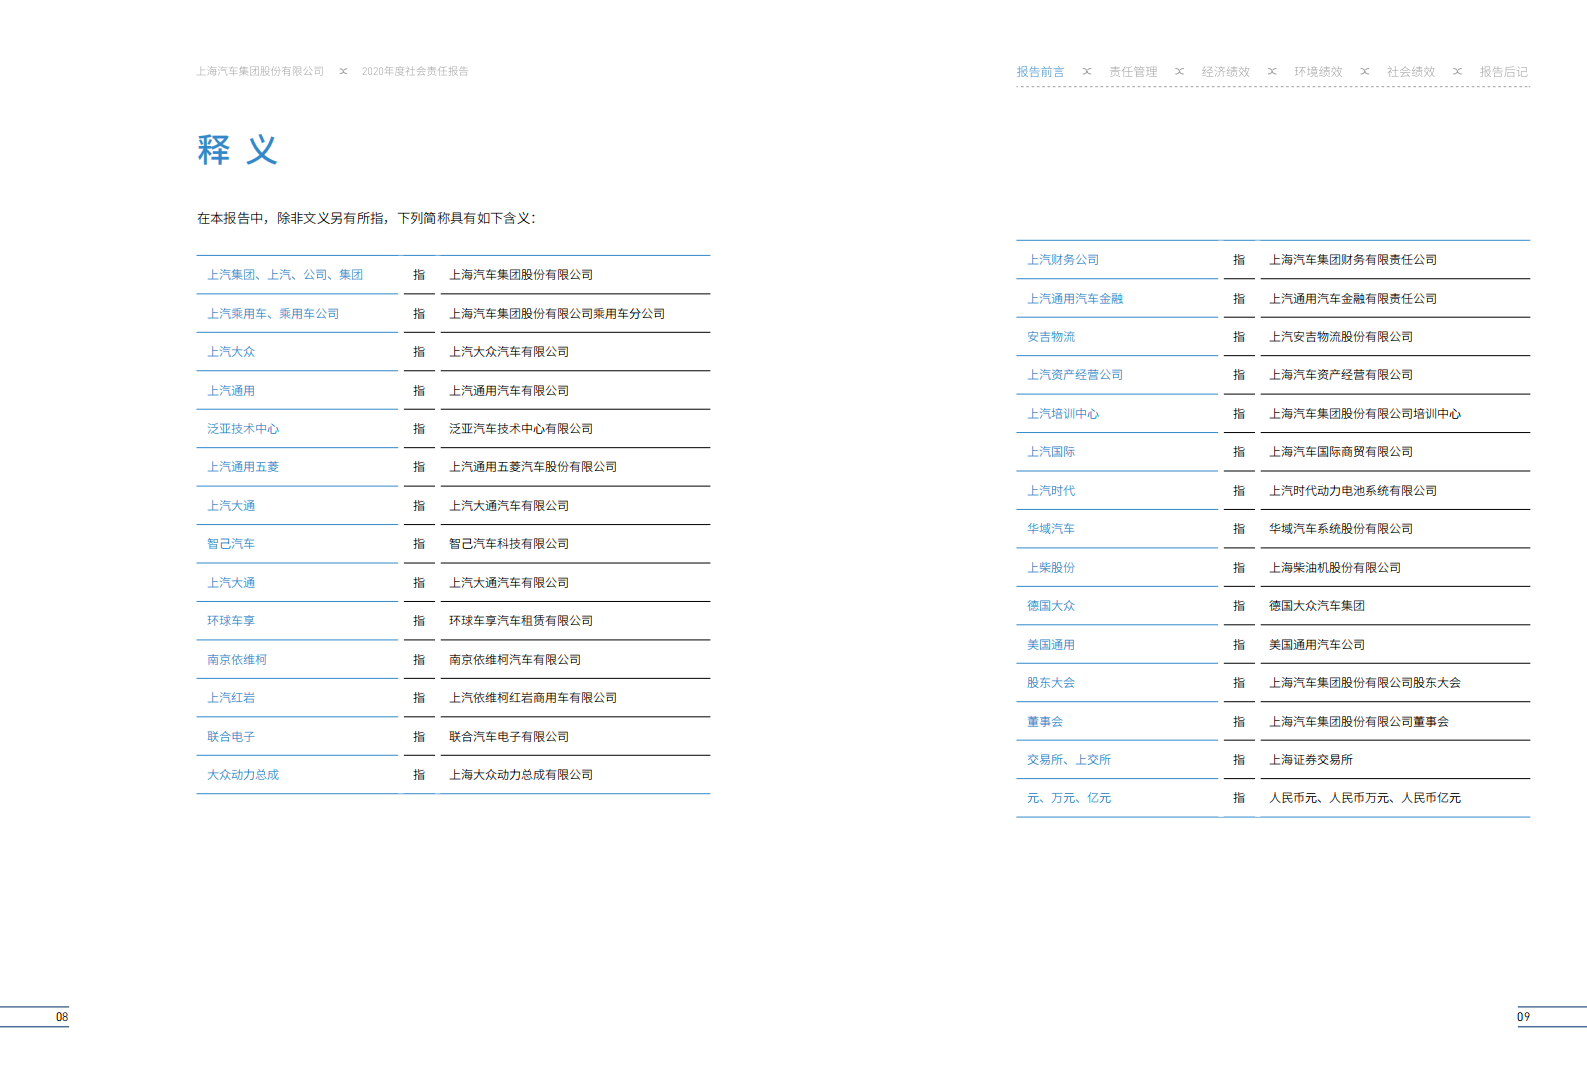Select the term 上汽财务公司
Image resolution: width=1587 pixels, height=1077 pixels.
[x=1063, y=260]
